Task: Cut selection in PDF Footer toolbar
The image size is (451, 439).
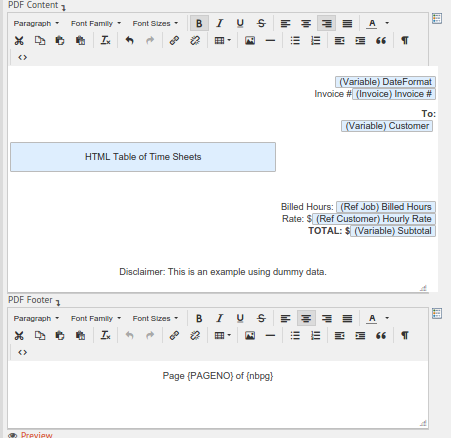Action: (19, 336)
